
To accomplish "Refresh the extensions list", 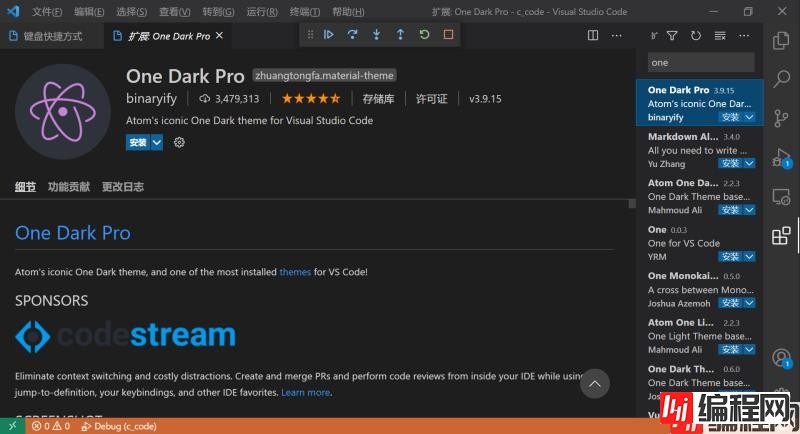I will click(697, 35).
